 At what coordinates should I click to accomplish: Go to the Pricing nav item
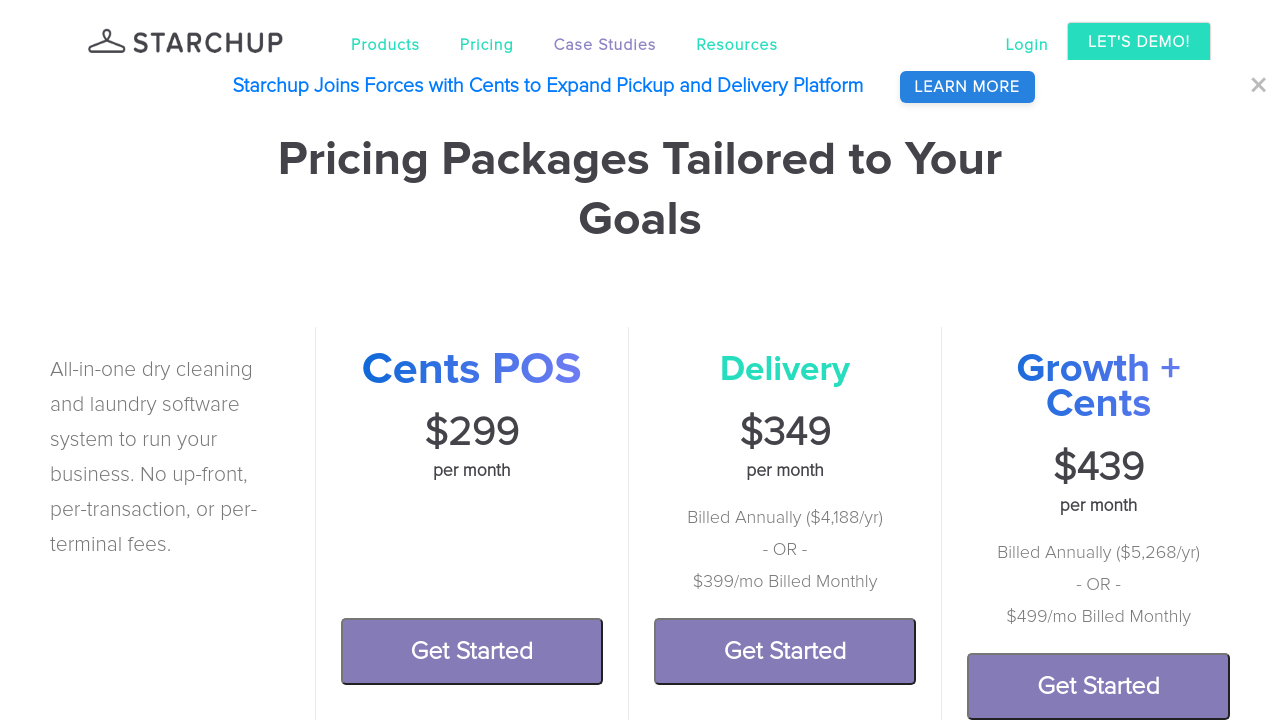pyautogui.click(x=486, y=45)
